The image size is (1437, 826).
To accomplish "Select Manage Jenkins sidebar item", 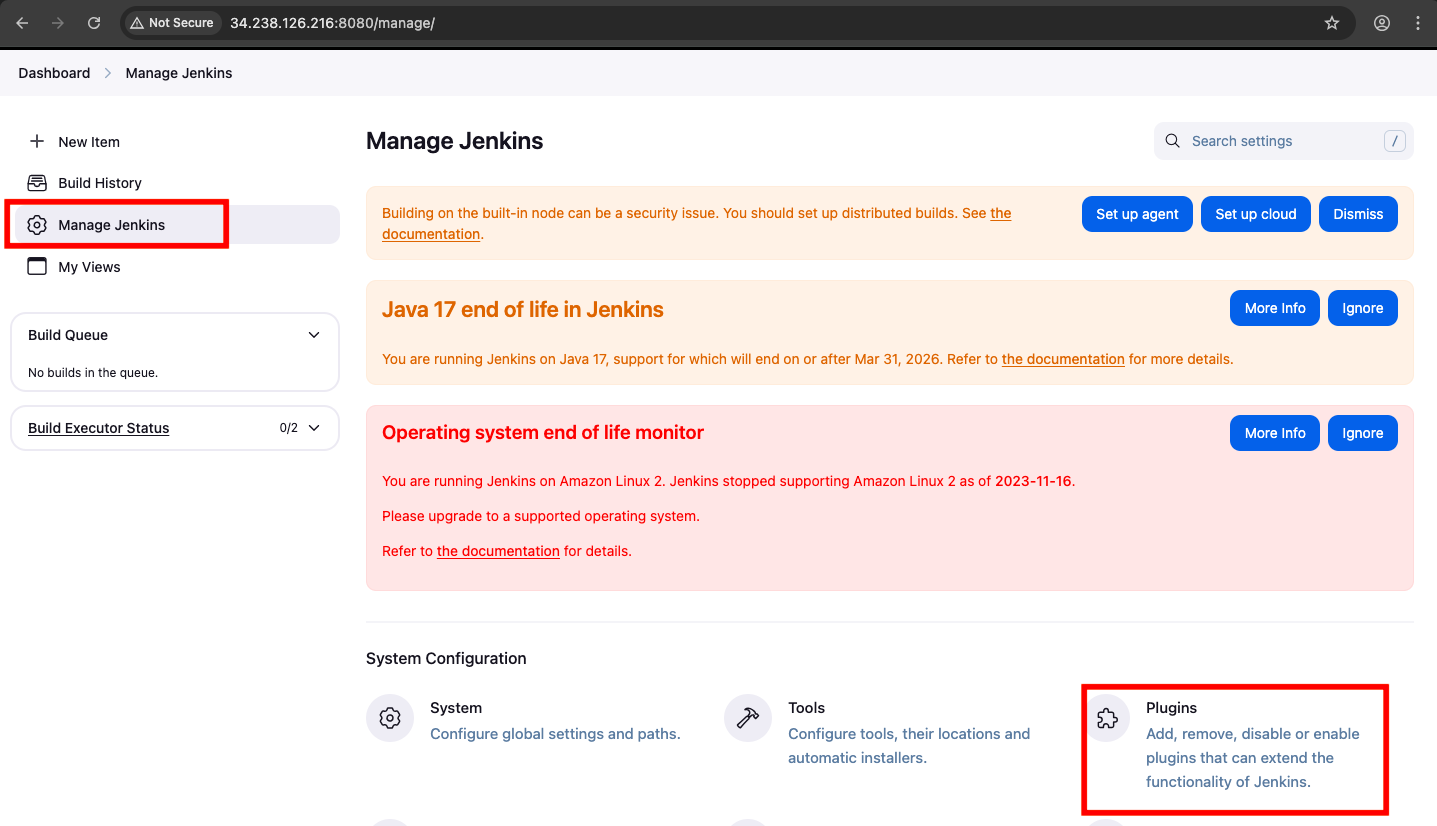I will click(175, 225).
